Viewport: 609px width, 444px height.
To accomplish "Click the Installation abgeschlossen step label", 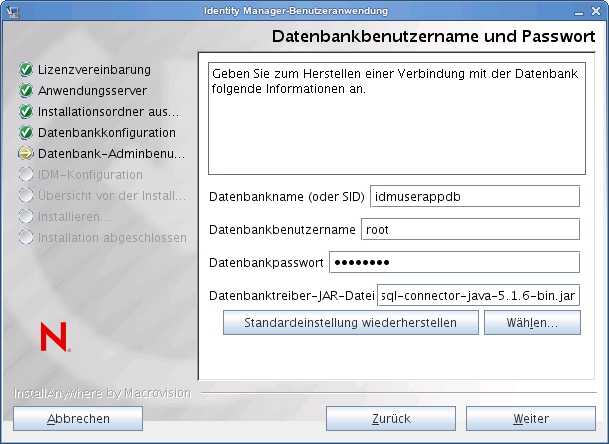I will [112, 238].
